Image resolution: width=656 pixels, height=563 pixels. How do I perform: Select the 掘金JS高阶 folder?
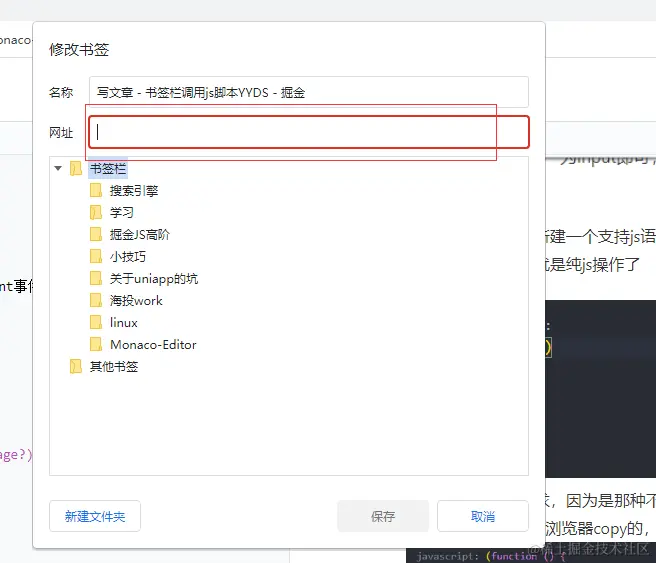[x=140, y=235]
